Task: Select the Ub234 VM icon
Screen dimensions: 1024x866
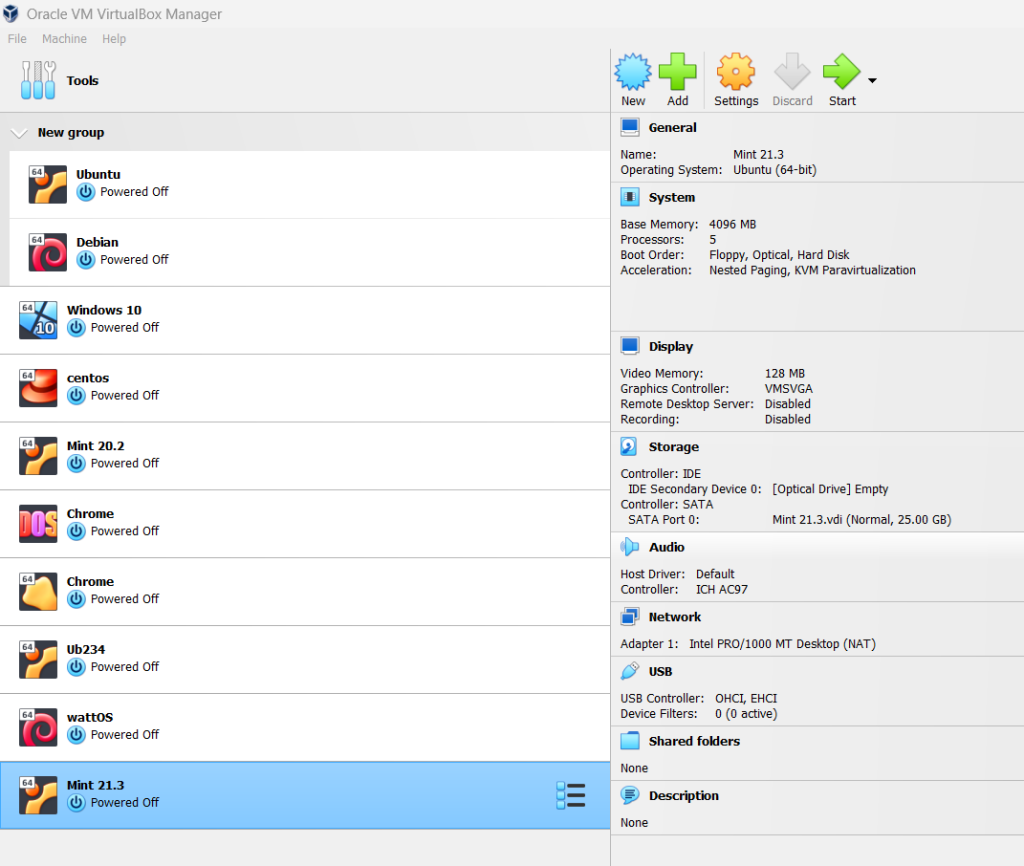Action: pyautogui.click(x=38, y=660)
